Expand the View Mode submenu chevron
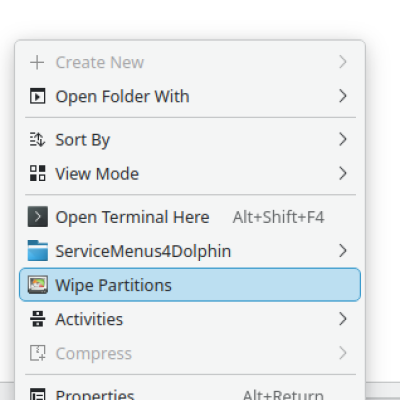This screenshot has width=400, height=400. tap(343, 173)
